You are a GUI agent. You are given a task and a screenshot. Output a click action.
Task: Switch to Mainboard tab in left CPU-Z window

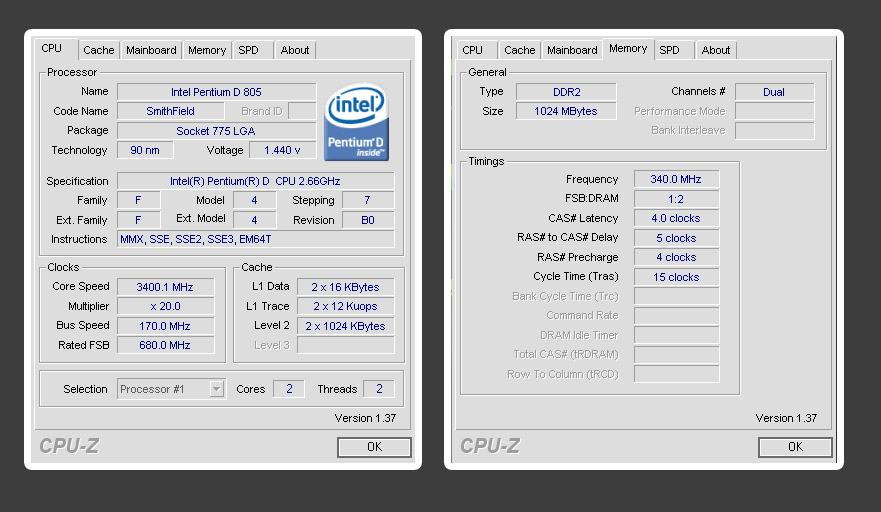click(151, 50)
